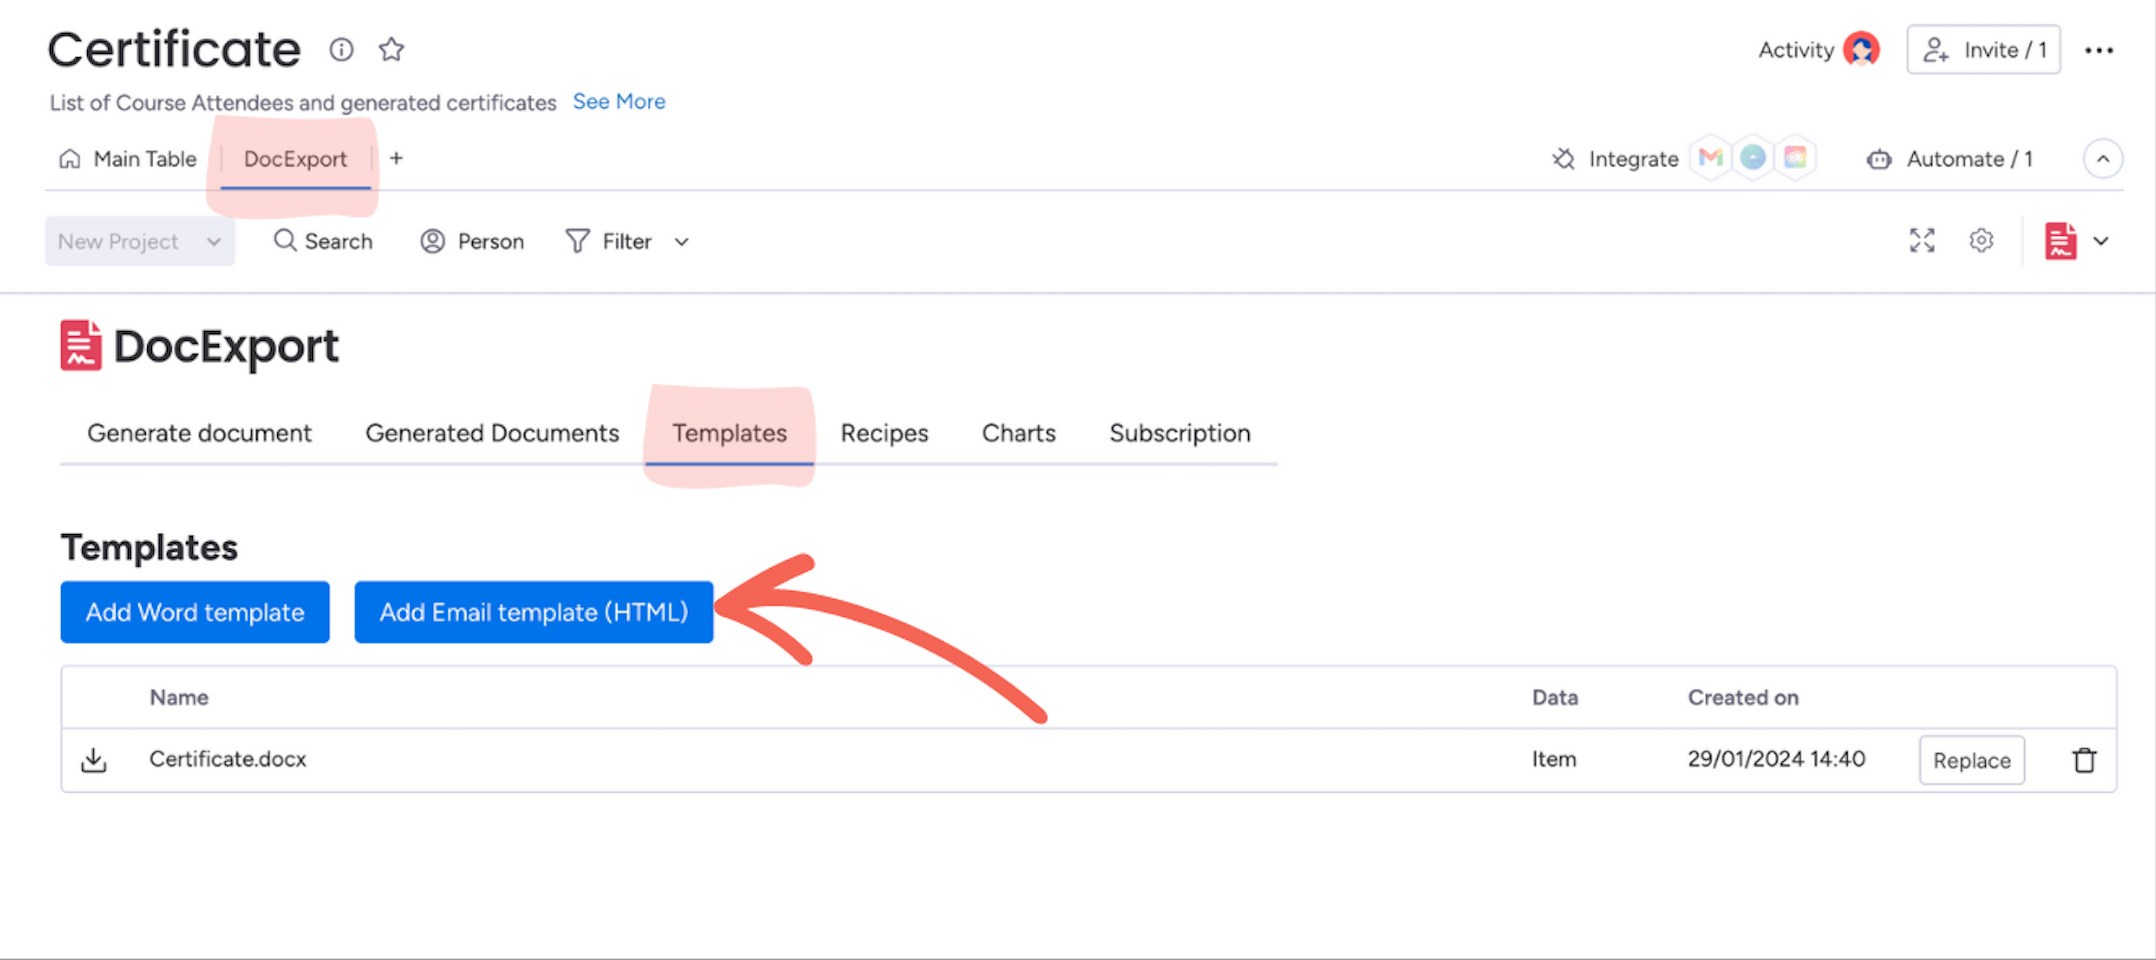
Task: Open view settings gear icon
Action: coord(1981,240)
